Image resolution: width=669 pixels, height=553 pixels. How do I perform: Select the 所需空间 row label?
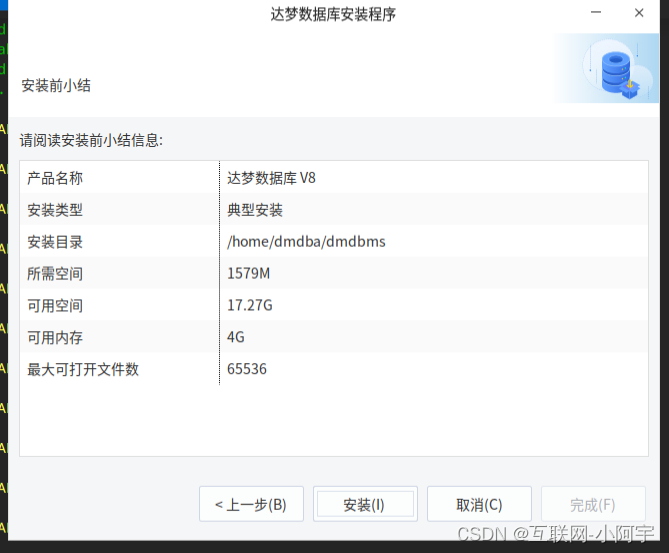[55, 274]
